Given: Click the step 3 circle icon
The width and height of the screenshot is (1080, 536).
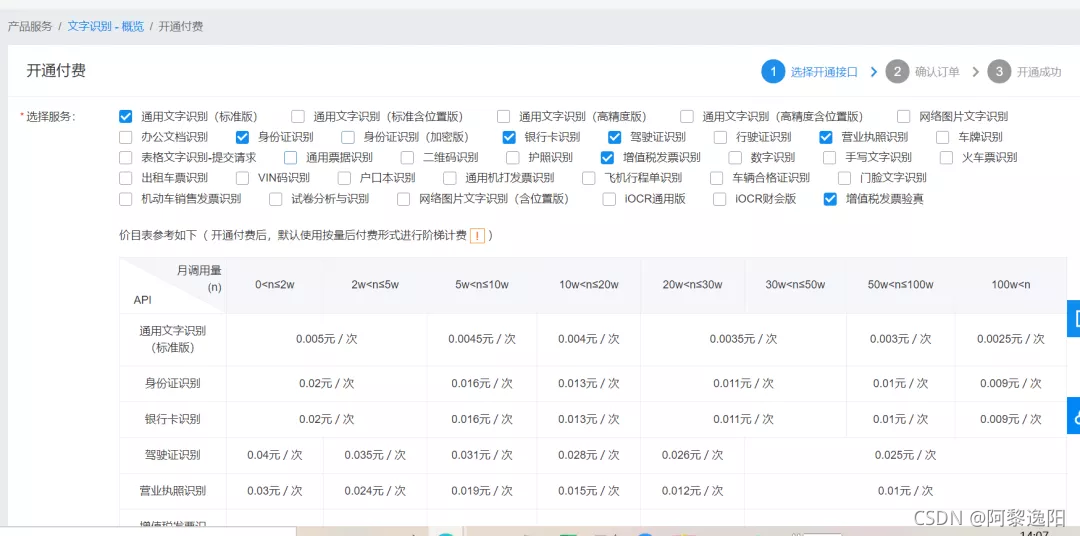Looking at the screenshot, I should tap(999, 72).
